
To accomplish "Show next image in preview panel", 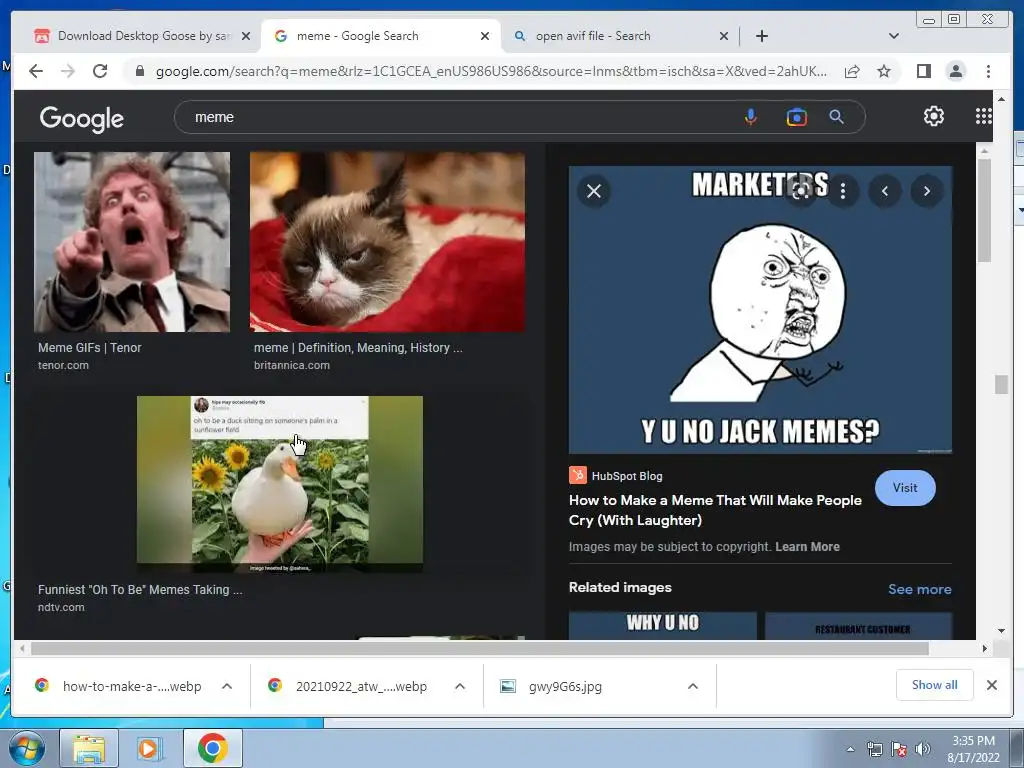I will 926,191.
